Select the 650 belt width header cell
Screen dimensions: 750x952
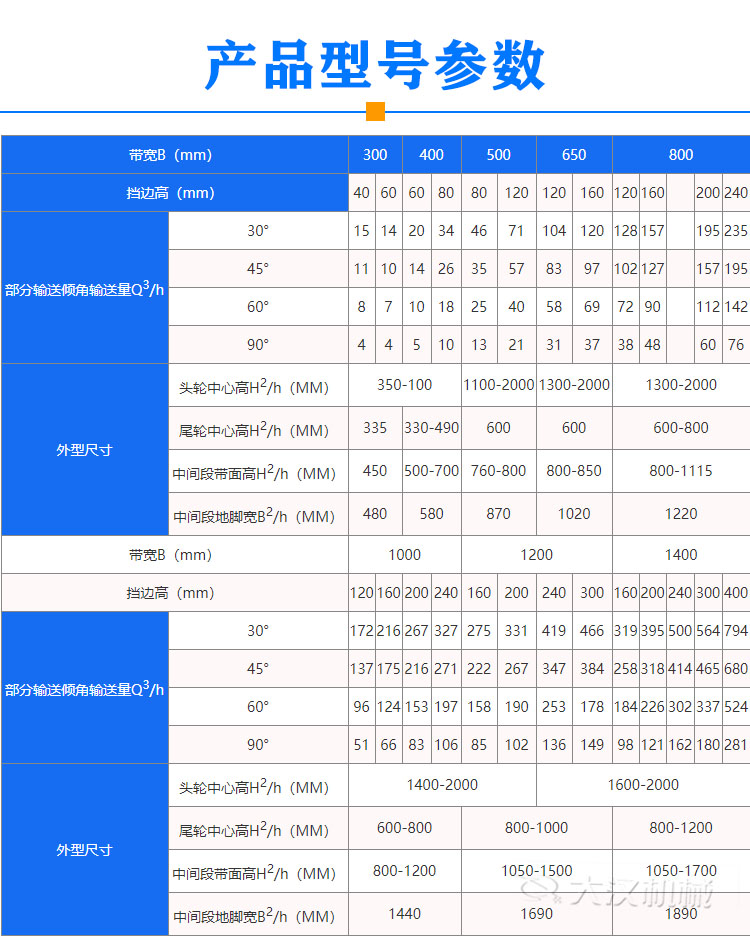(574, 155)
